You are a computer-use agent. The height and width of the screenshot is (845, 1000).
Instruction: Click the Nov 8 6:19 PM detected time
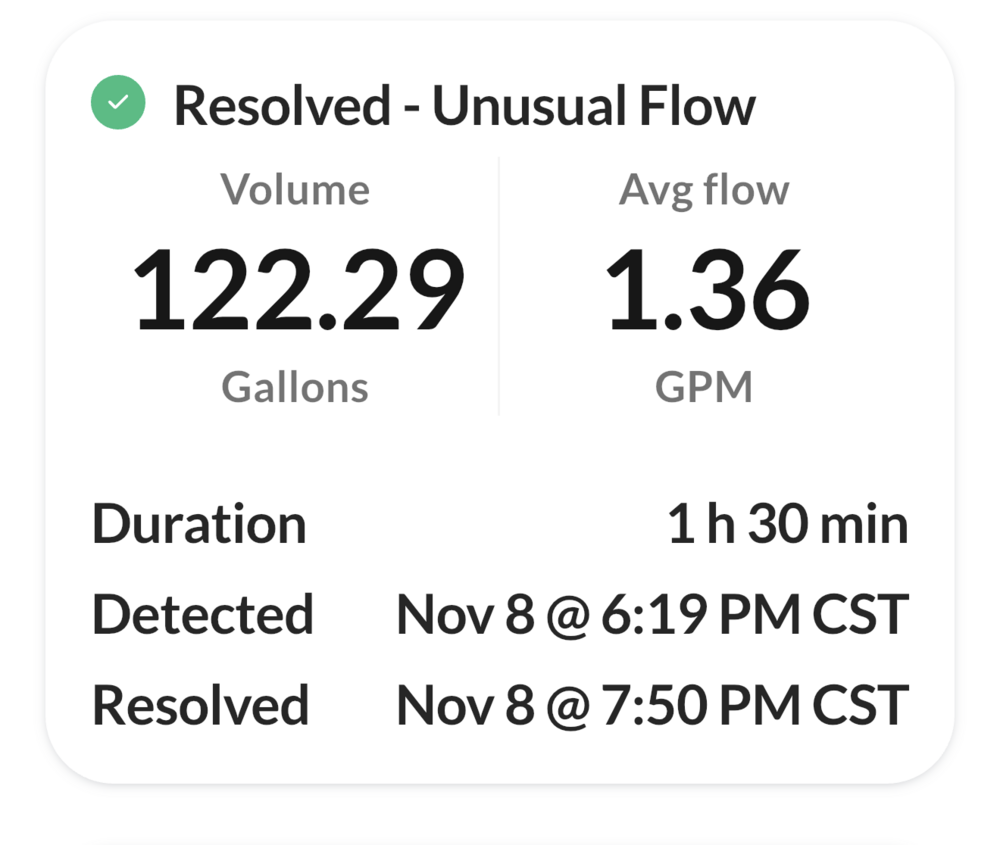(652, 614)
